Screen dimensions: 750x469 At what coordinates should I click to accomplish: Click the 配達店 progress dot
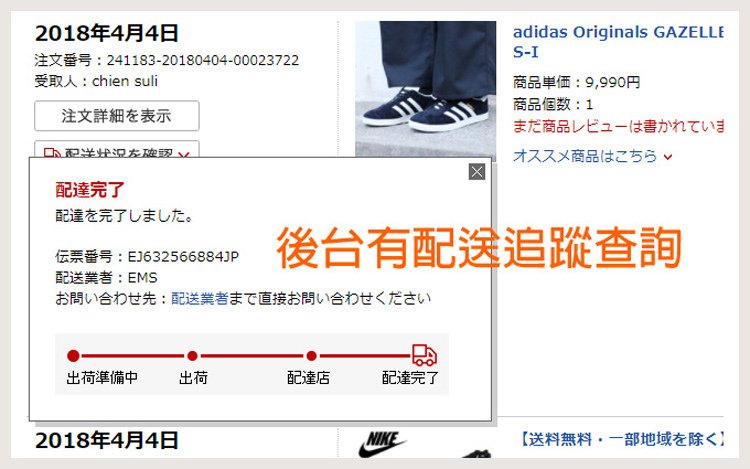311,356
